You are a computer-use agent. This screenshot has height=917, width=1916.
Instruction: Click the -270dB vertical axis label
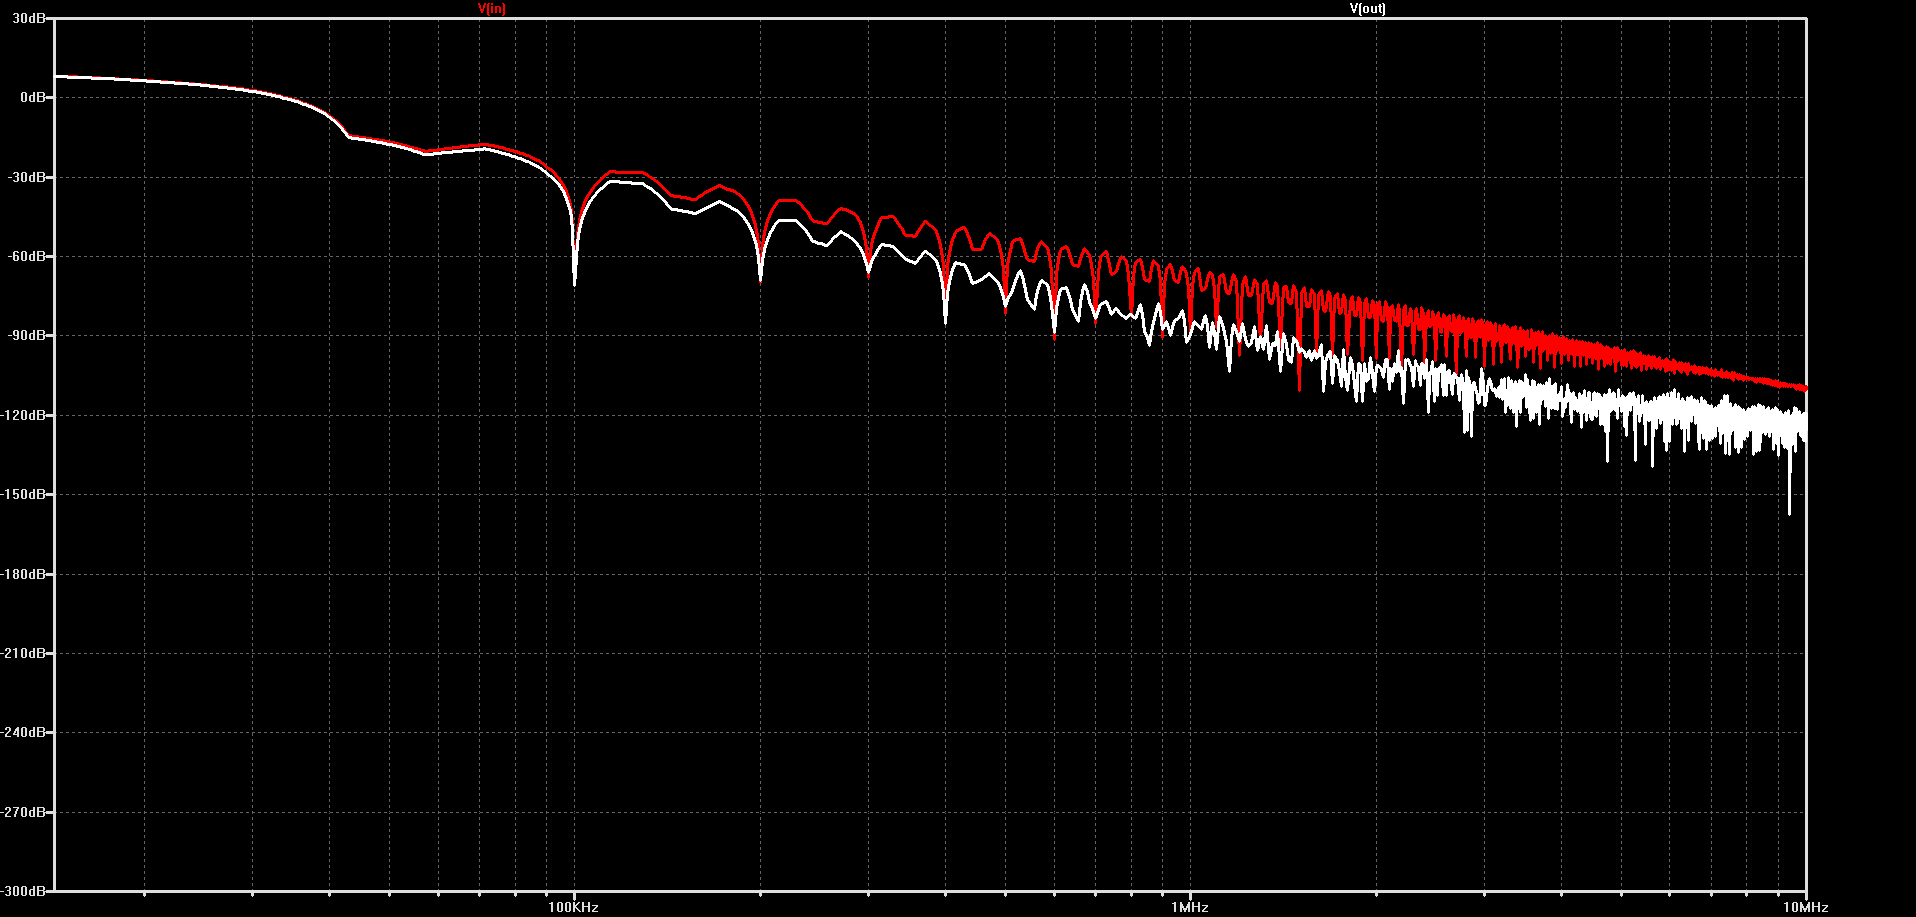(x=24, y=812)
